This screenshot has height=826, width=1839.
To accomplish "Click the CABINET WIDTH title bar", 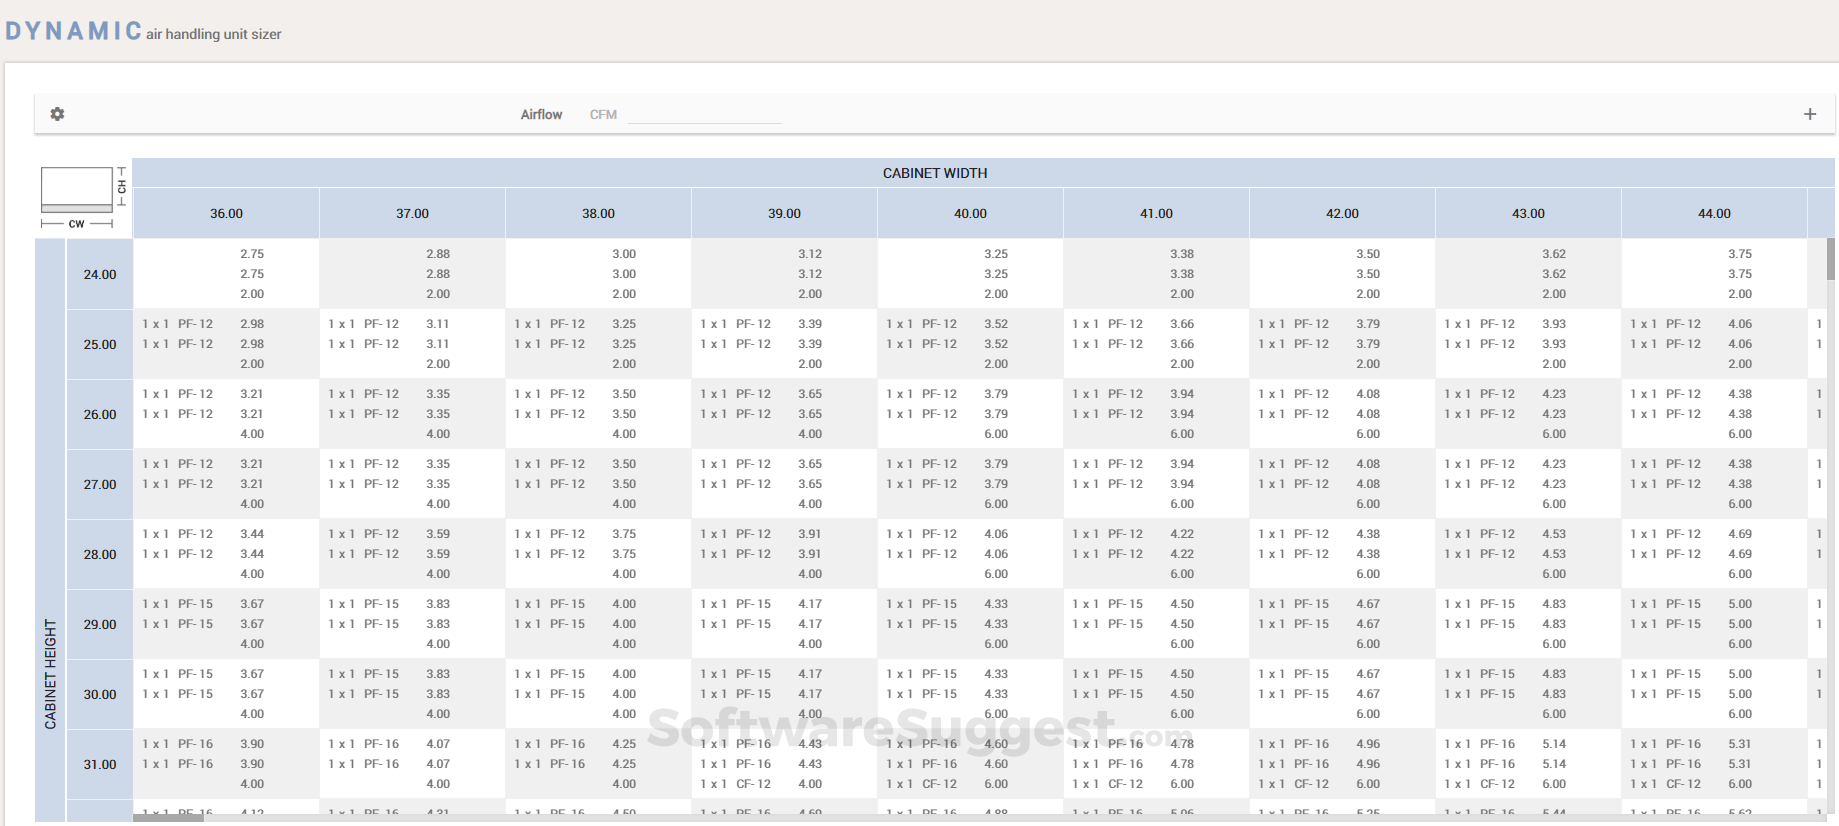I will [934, 173].
